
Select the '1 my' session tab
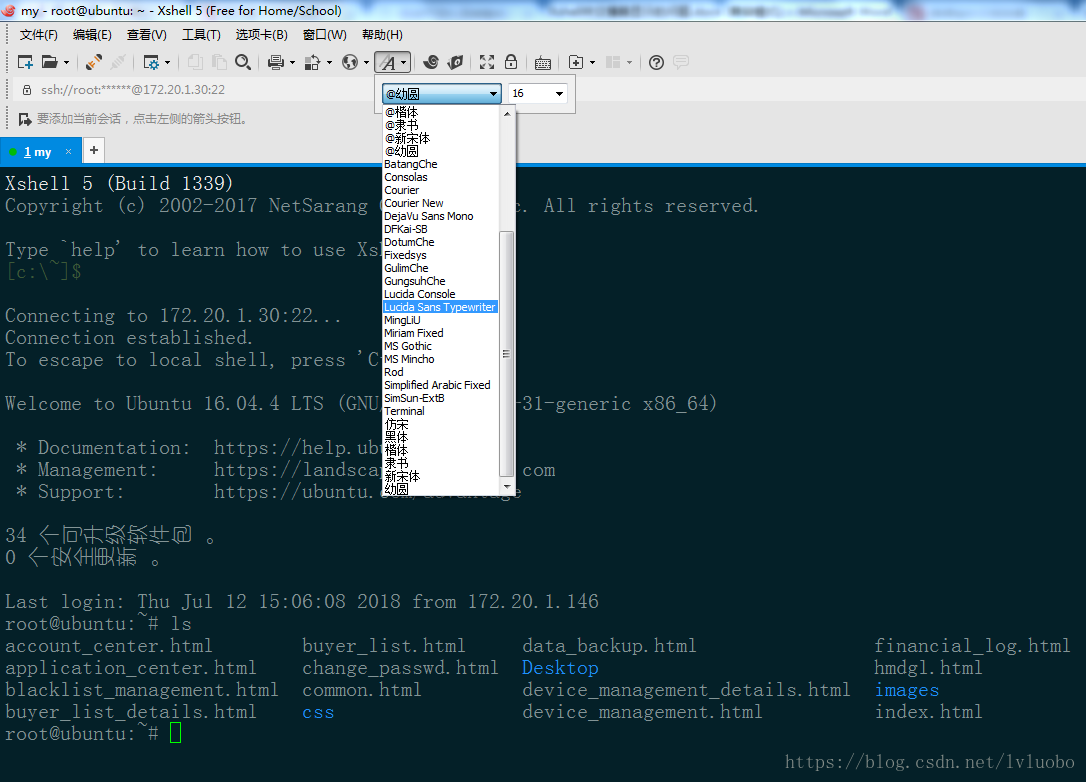[x=40, y=151]
